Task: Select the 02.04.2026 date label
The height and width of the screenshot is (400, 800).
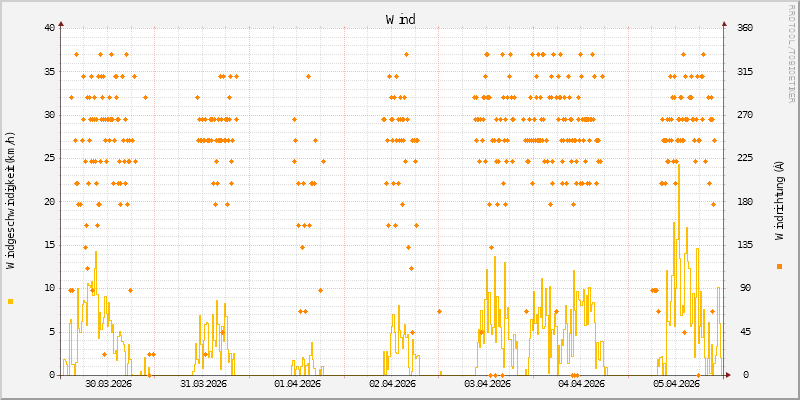Action: click(392, 383)
